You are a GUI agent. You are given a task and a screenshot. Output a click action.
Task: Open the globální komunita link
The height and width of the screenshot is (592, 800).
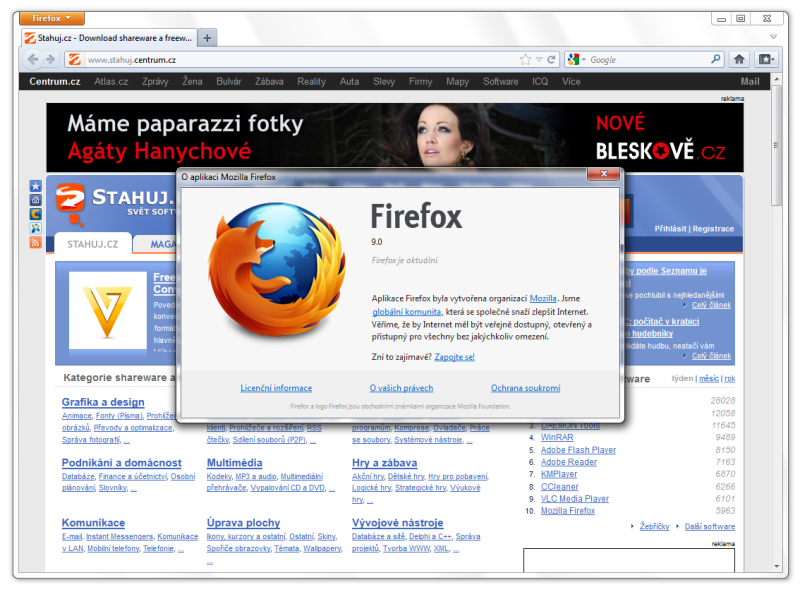click(407, 312)
